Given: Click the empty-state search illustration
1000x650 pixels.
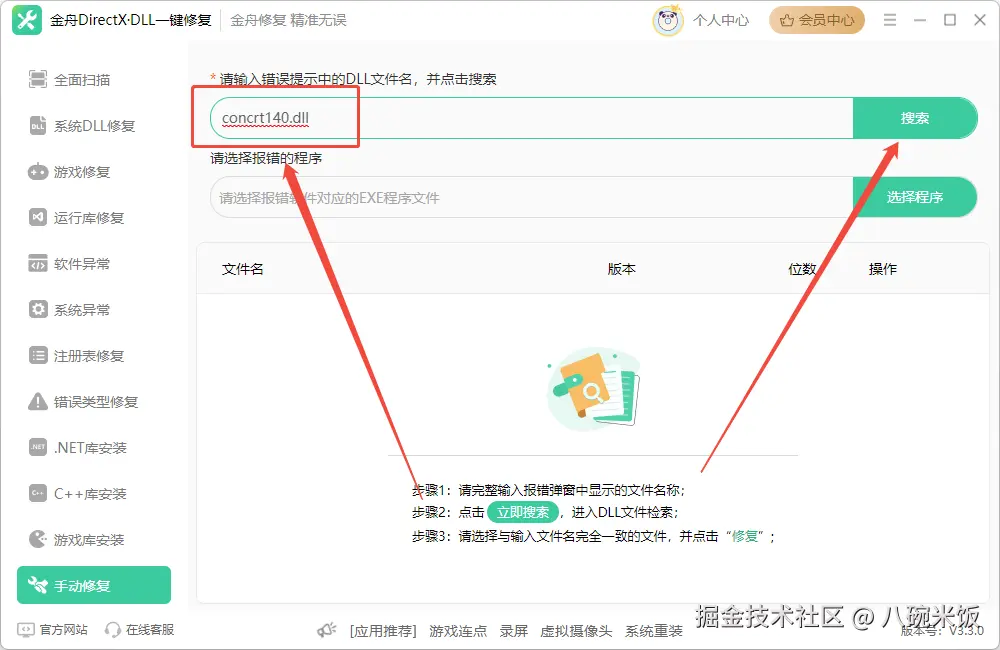Looking at the screenshot, I should [594, 388].
